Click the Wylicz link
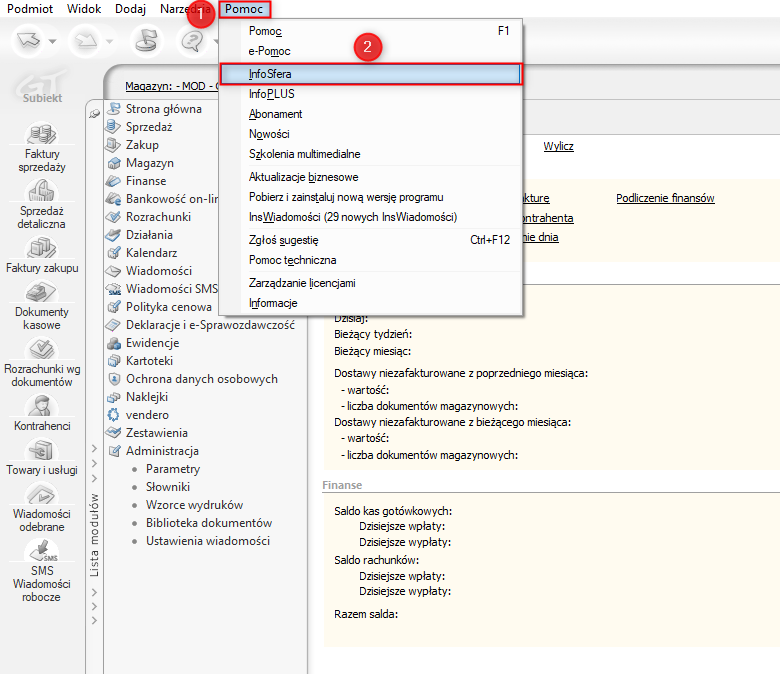This screenshot has width=780, height=674. (558, 146)
